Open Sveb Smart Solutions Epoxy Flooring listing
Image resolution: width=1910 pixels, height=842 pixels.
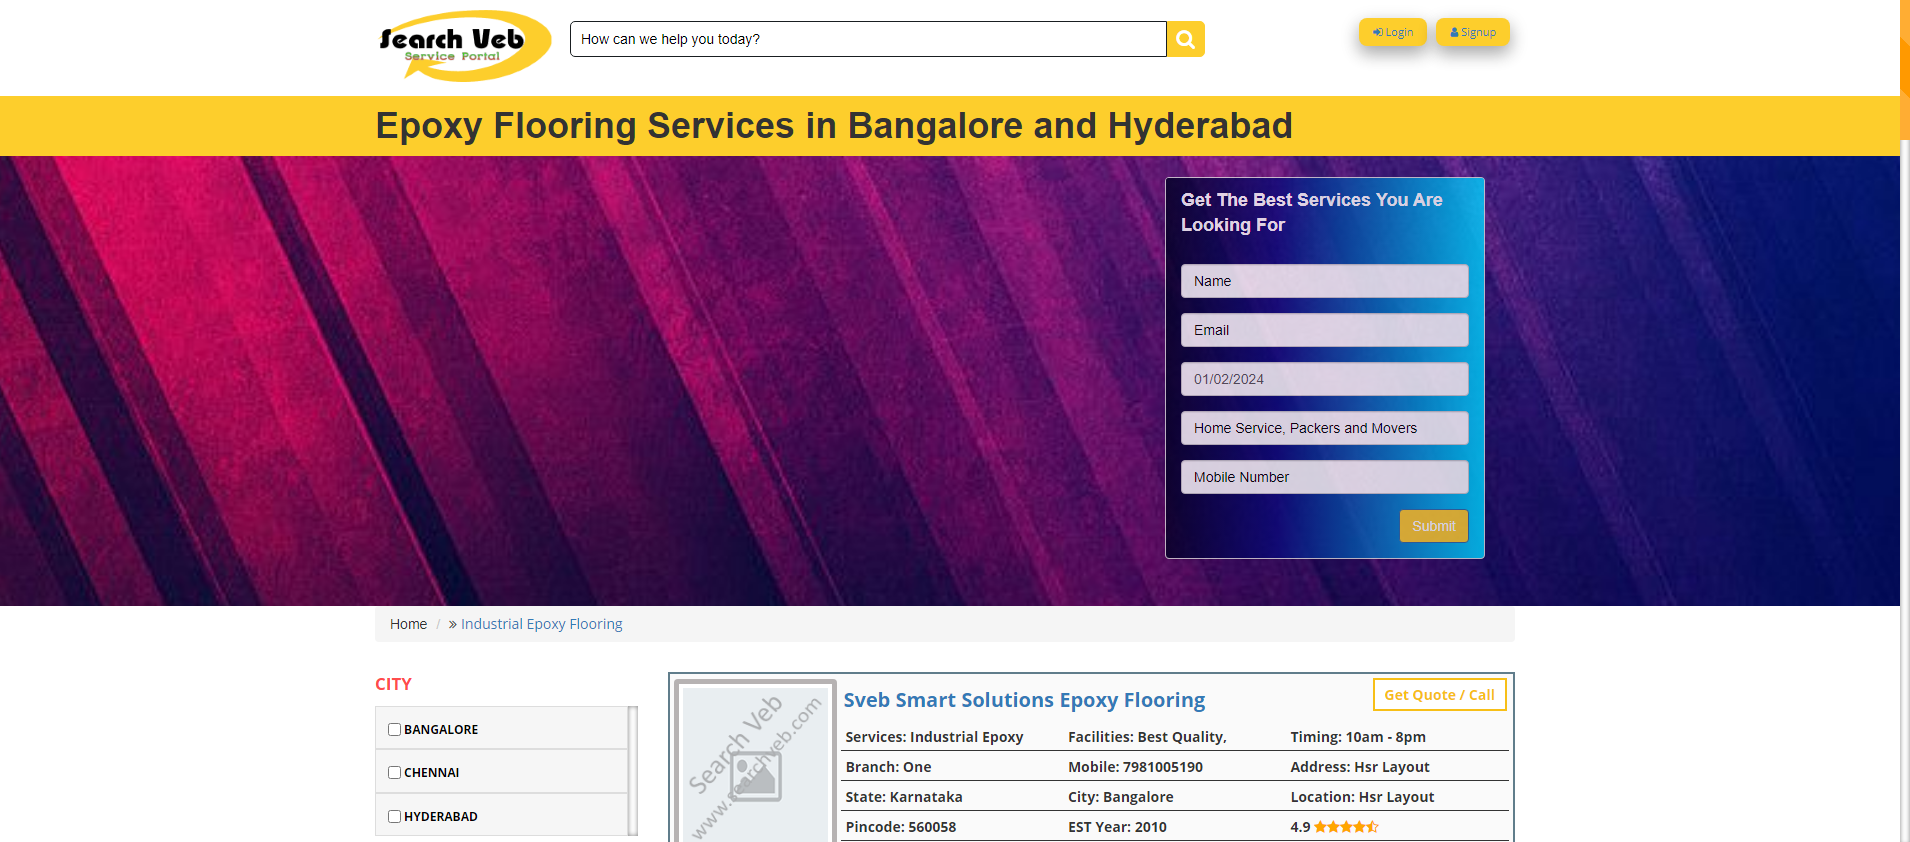coord(1024,700)
